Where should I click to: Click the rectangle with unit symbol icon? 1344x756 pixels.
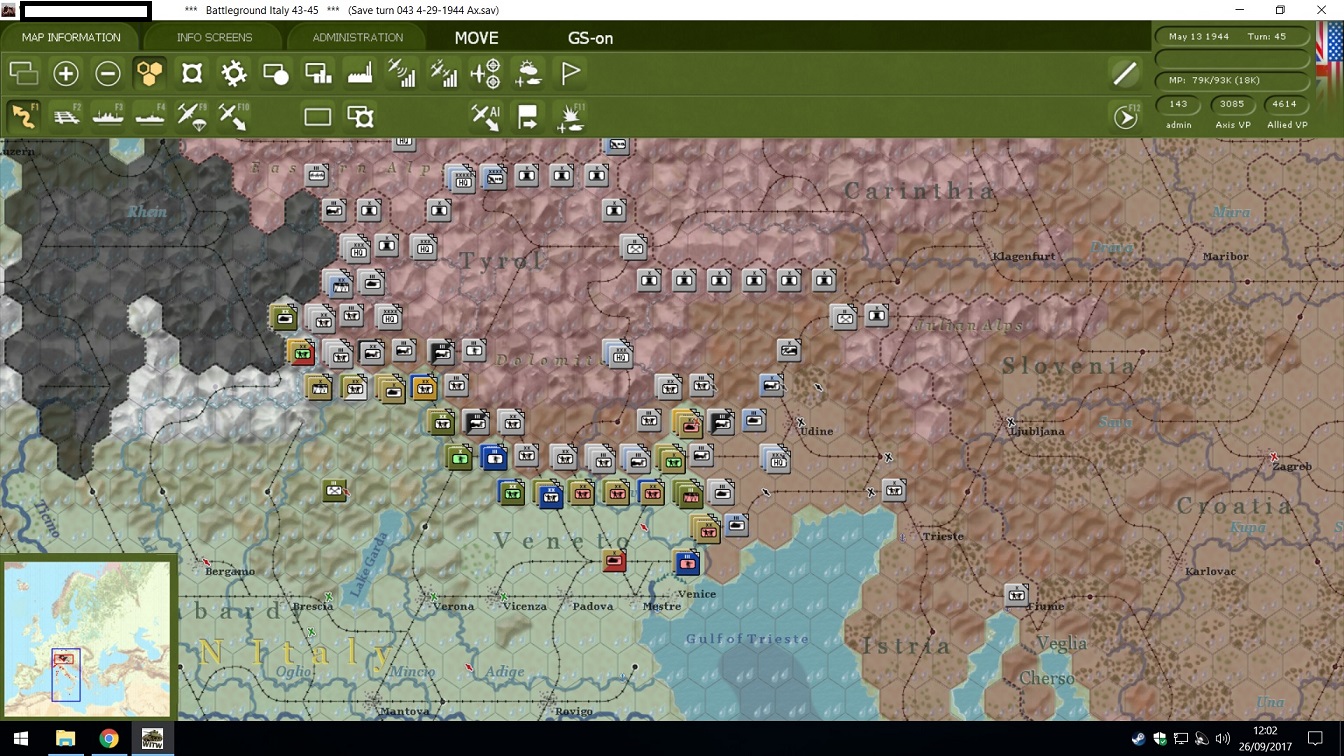click(x=360, y=117)
